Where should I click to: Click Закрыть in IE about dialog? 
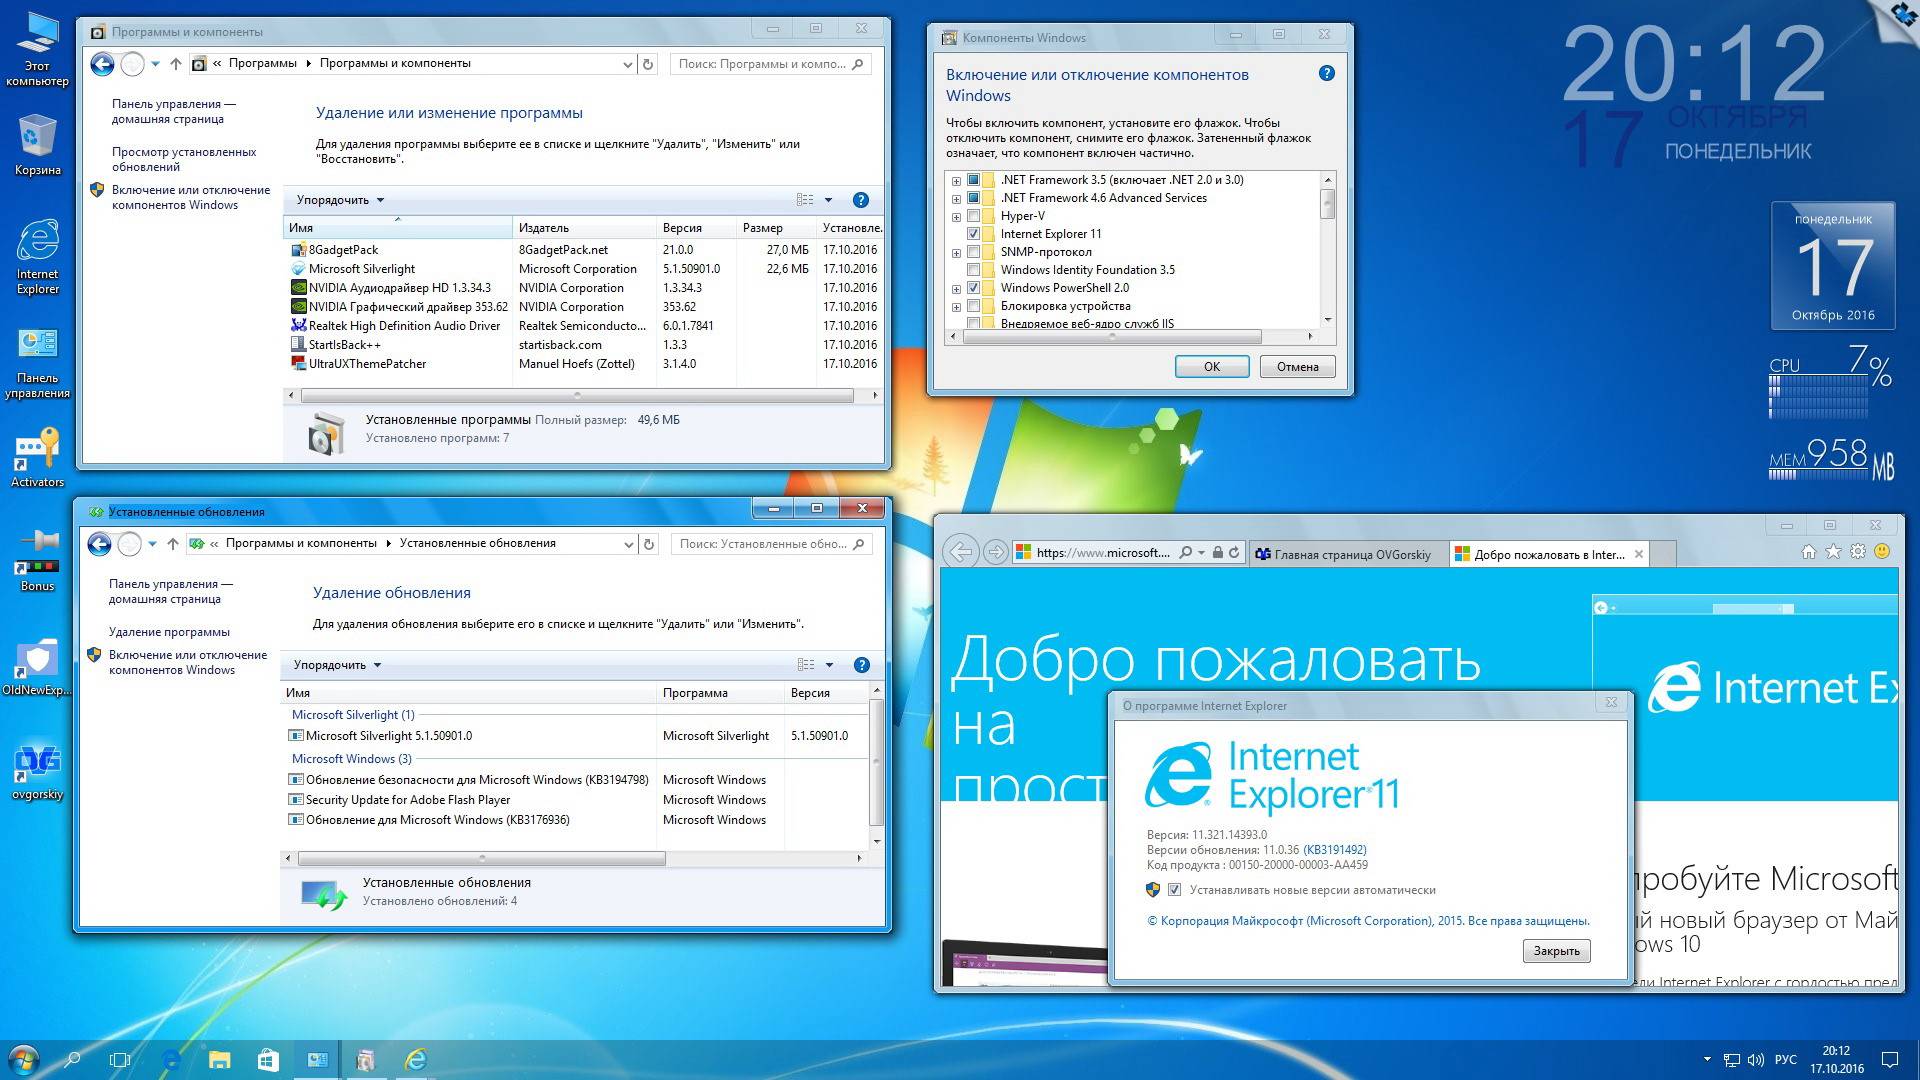1556,951
